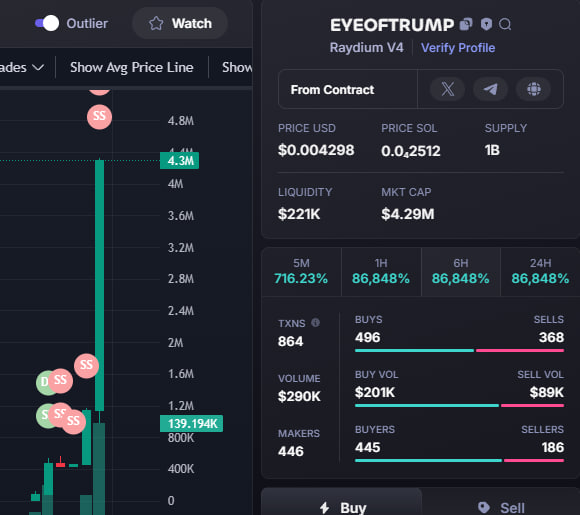The height and width of the screenshot is (515, 580).
Task: Click sellers count 186
Action: point(553,447)
